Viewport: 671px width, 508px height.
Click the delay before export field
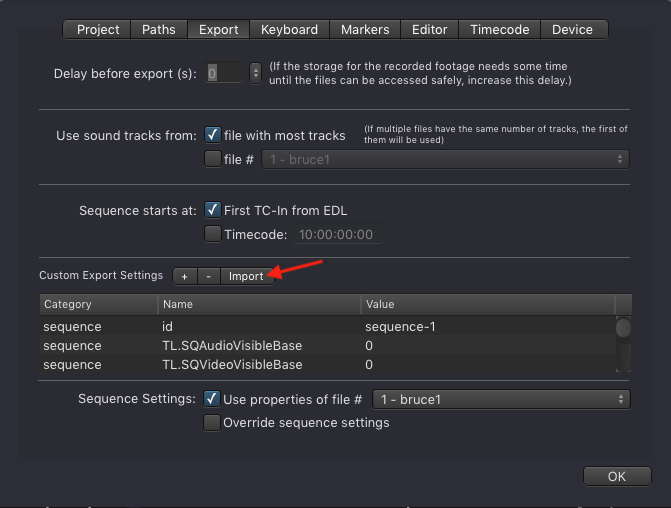click(x=224, y=73)
